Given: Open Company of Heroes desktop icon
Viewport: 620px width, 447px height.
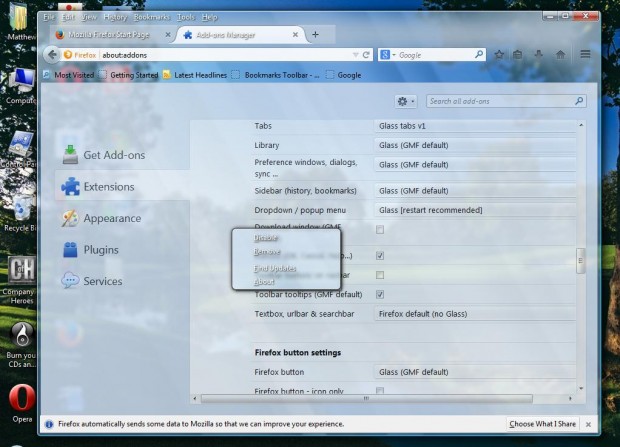Looking at the screenshot, I should (x=21, y=280).
